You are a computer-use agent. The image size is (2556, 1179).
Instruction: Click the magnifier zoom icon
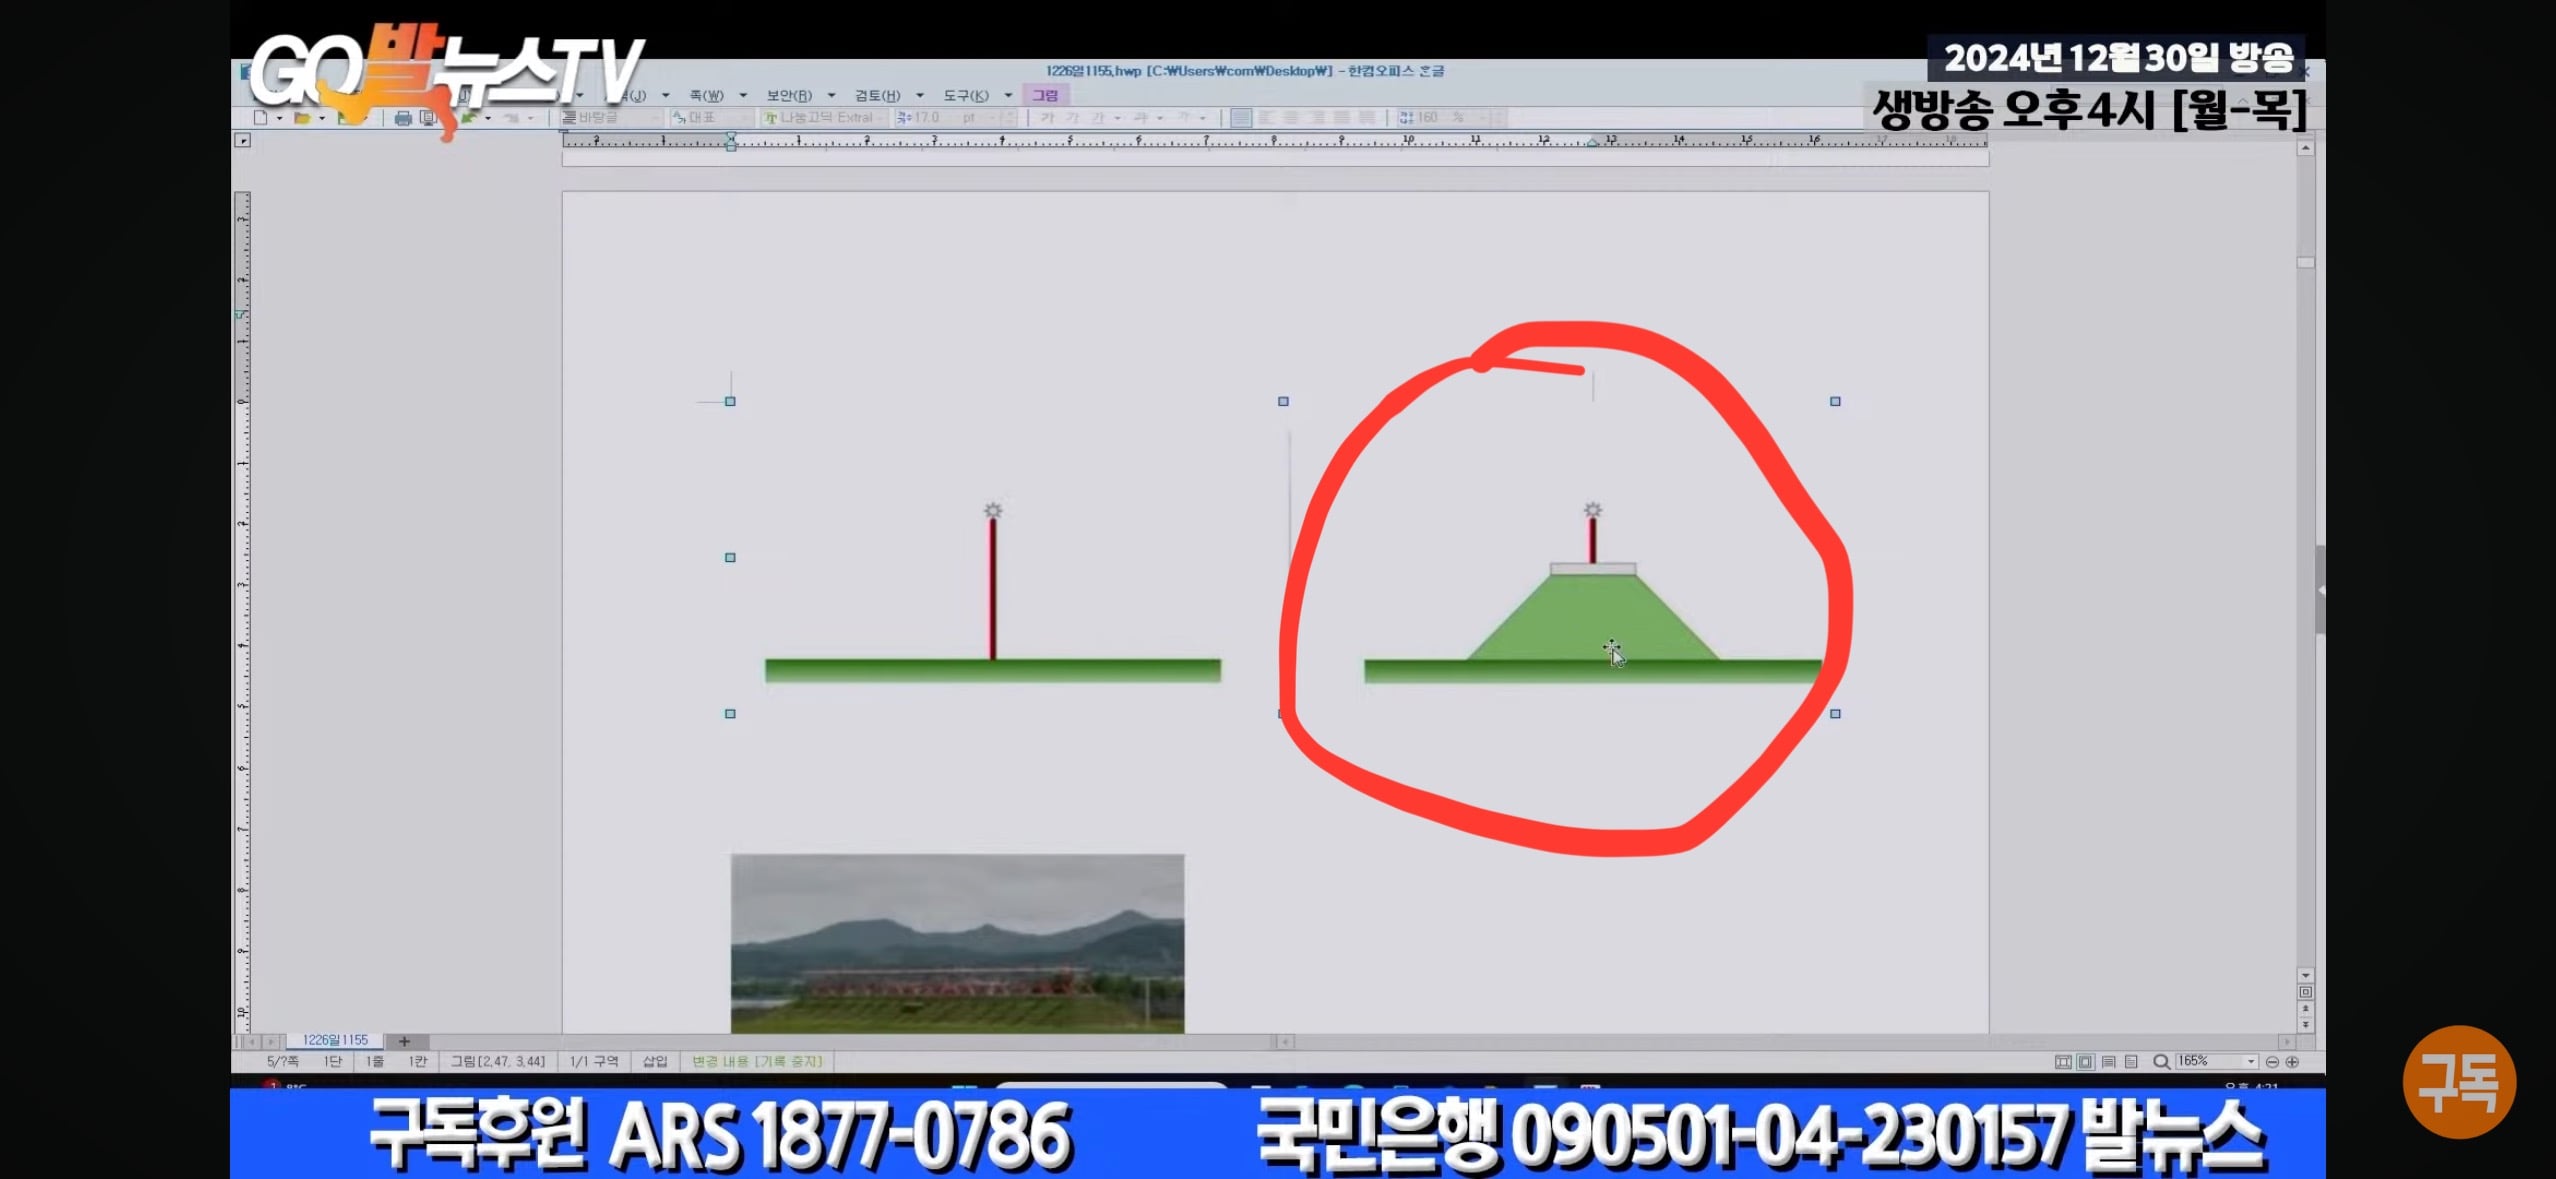pos(2161,1062)
